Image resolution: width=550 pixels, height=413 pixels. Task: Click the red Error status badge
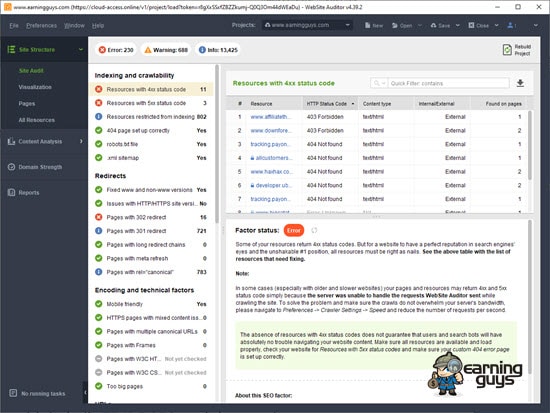pos(294,231)
